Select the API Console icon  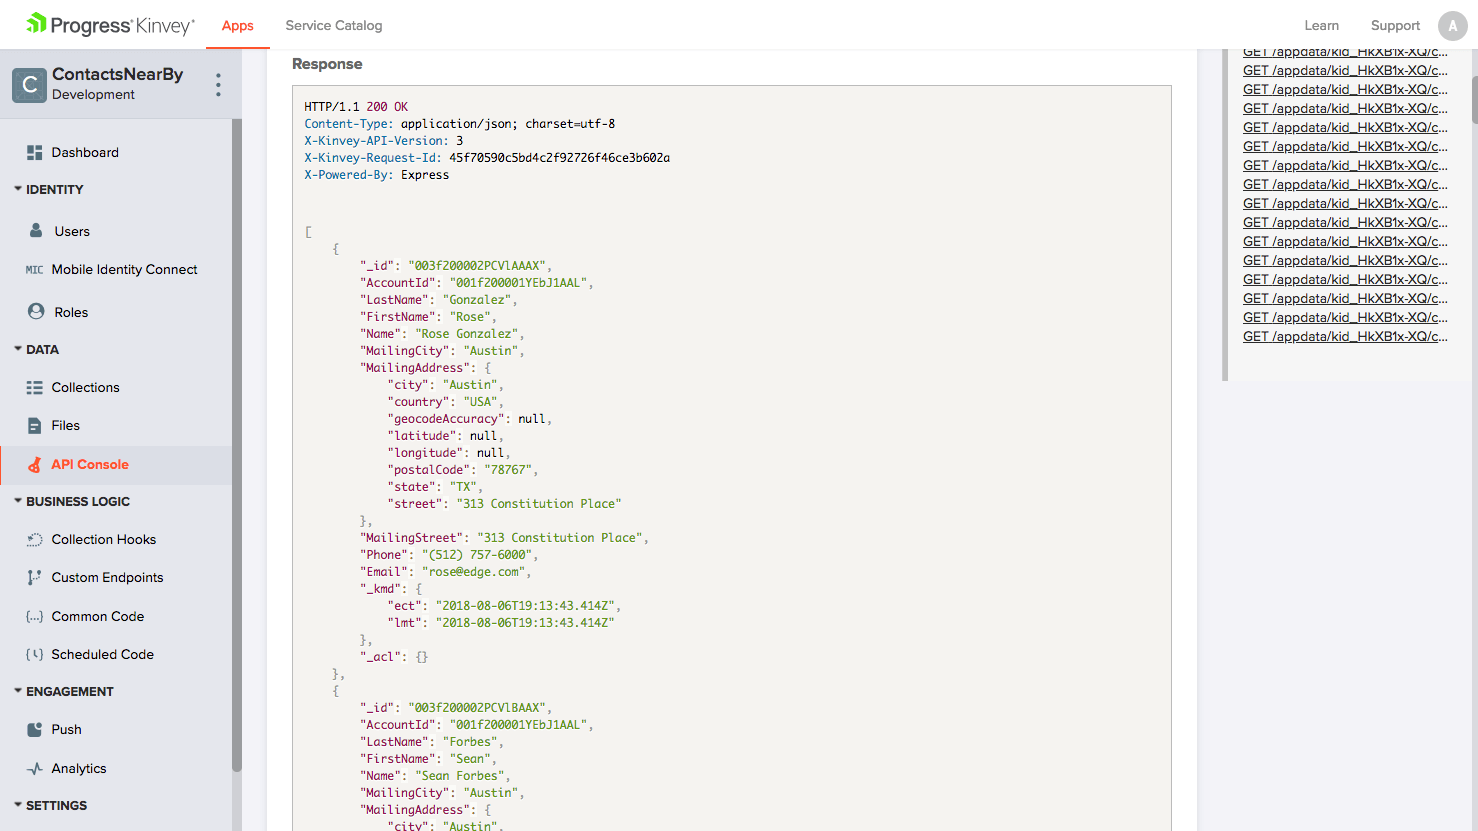click(35, 465)
